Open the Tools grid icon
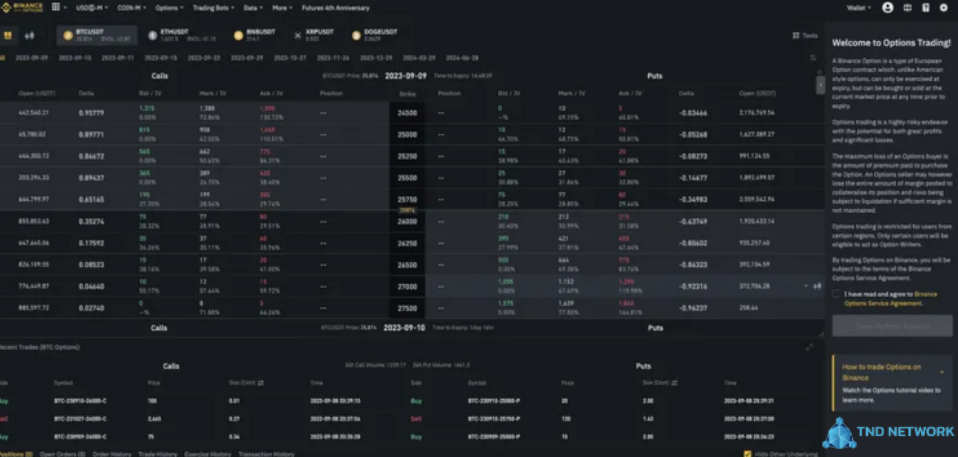Image resolution: width=958 pixels, height=457 pixels. (x=795, y=35)
